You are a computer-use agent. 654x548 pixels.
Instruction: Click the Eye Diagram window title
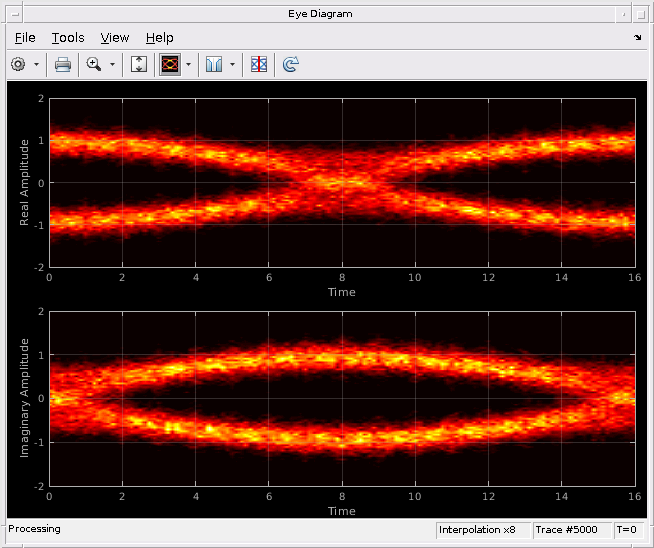coord(320,14)
